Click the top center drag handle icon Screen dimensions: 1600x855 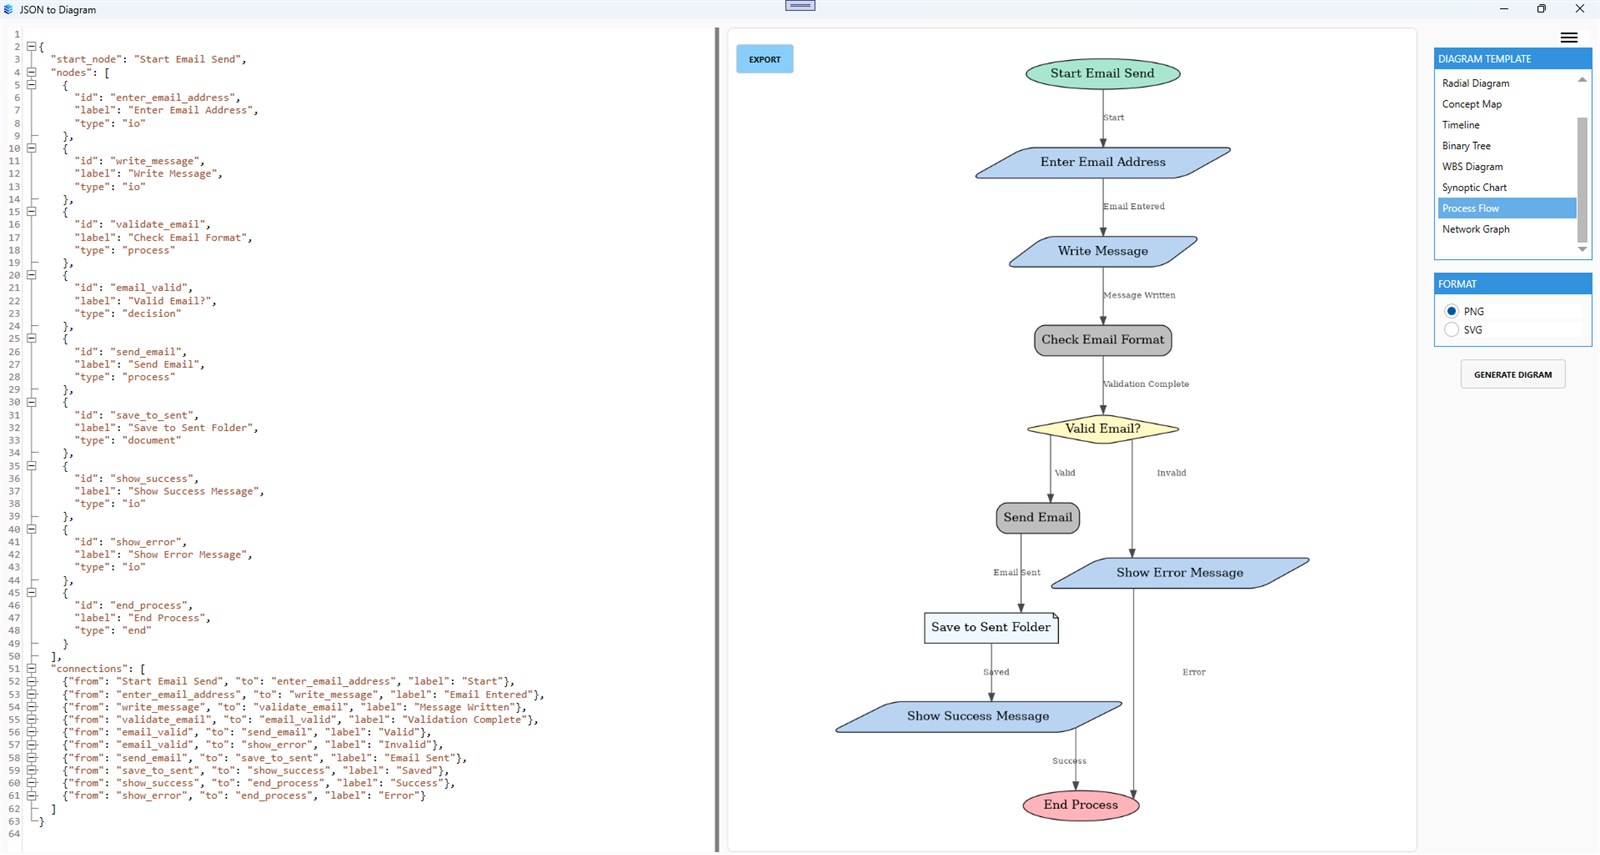click(800, 5)
